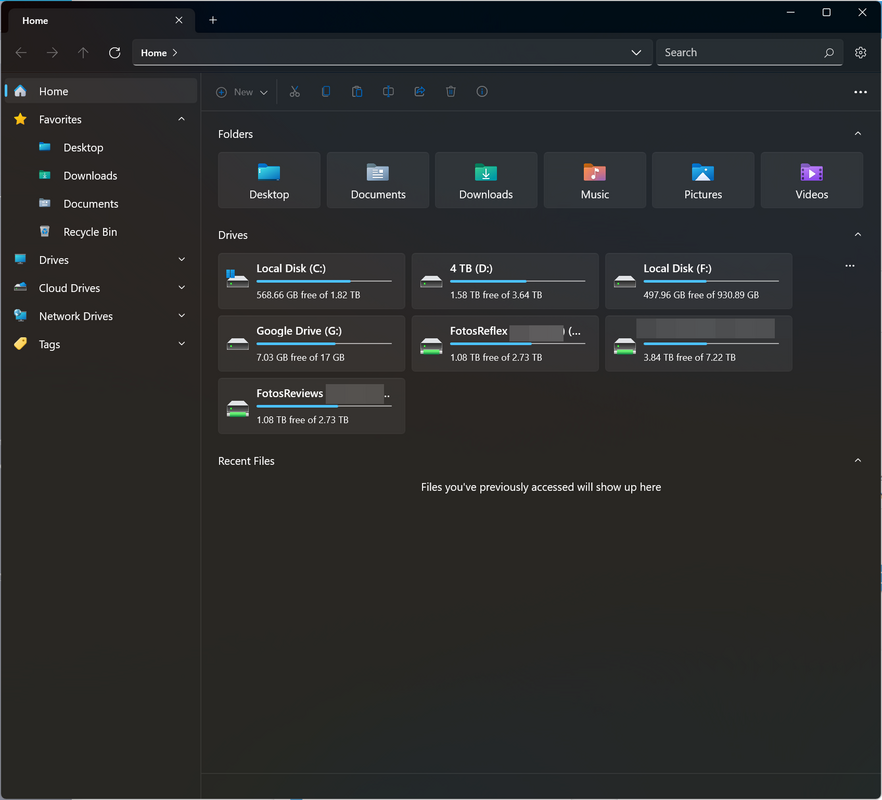Open Drives section more options ellipsis

pos(850,266)
